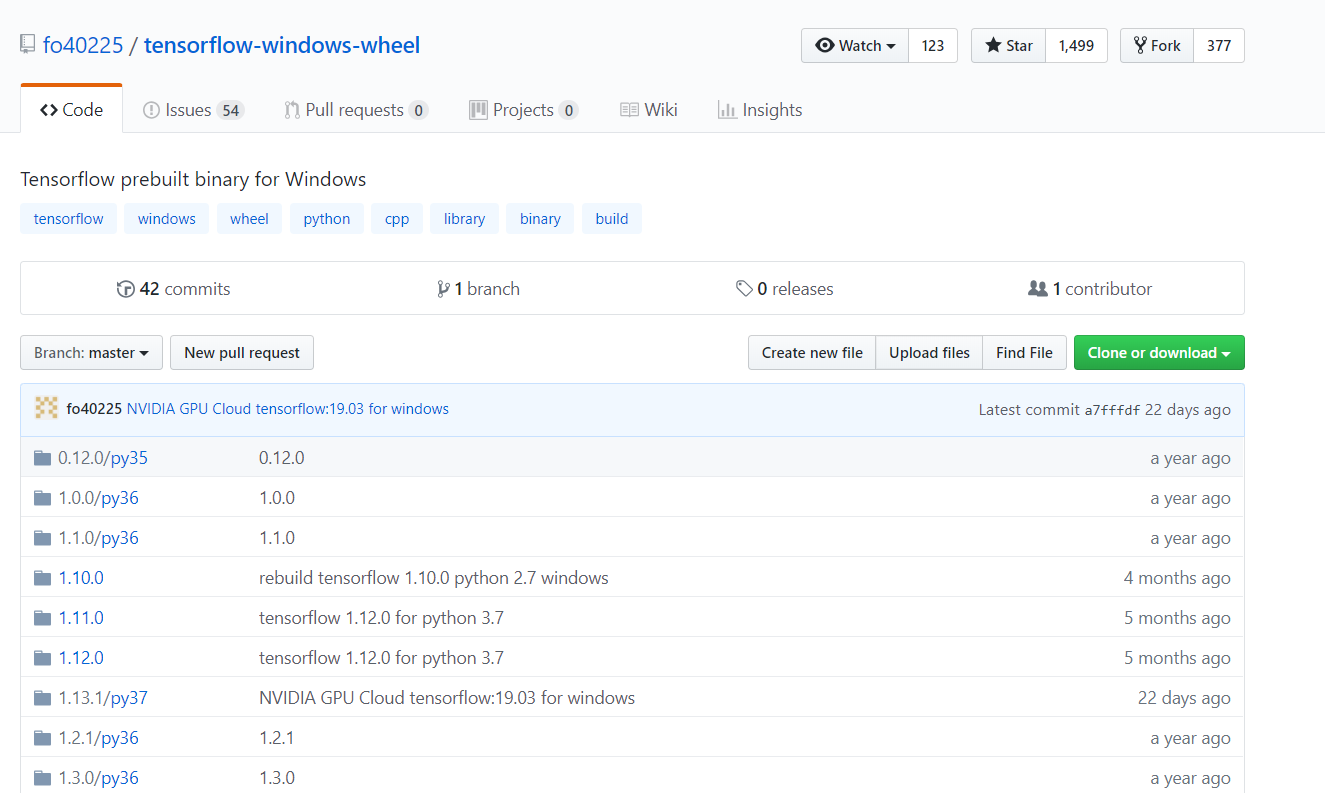The height and width of the screenshot is (793, 1325).
Task: Click the '22 days ago' timestamp in 1.13.1/py37 row
Action: pyautogui.click(x=1184, y=698)
